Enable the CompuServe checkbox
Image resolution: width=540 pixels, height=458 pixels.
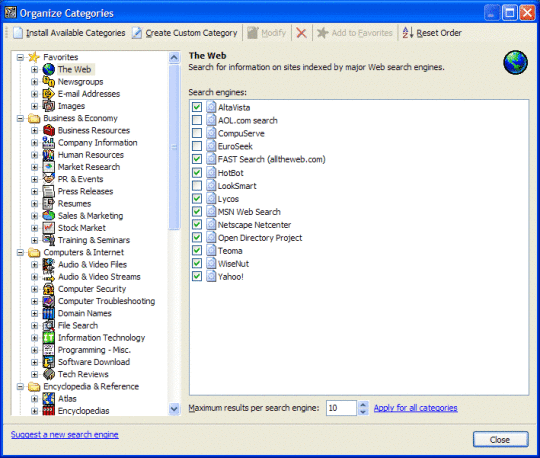pyautogui.click(x=197, y=133)
